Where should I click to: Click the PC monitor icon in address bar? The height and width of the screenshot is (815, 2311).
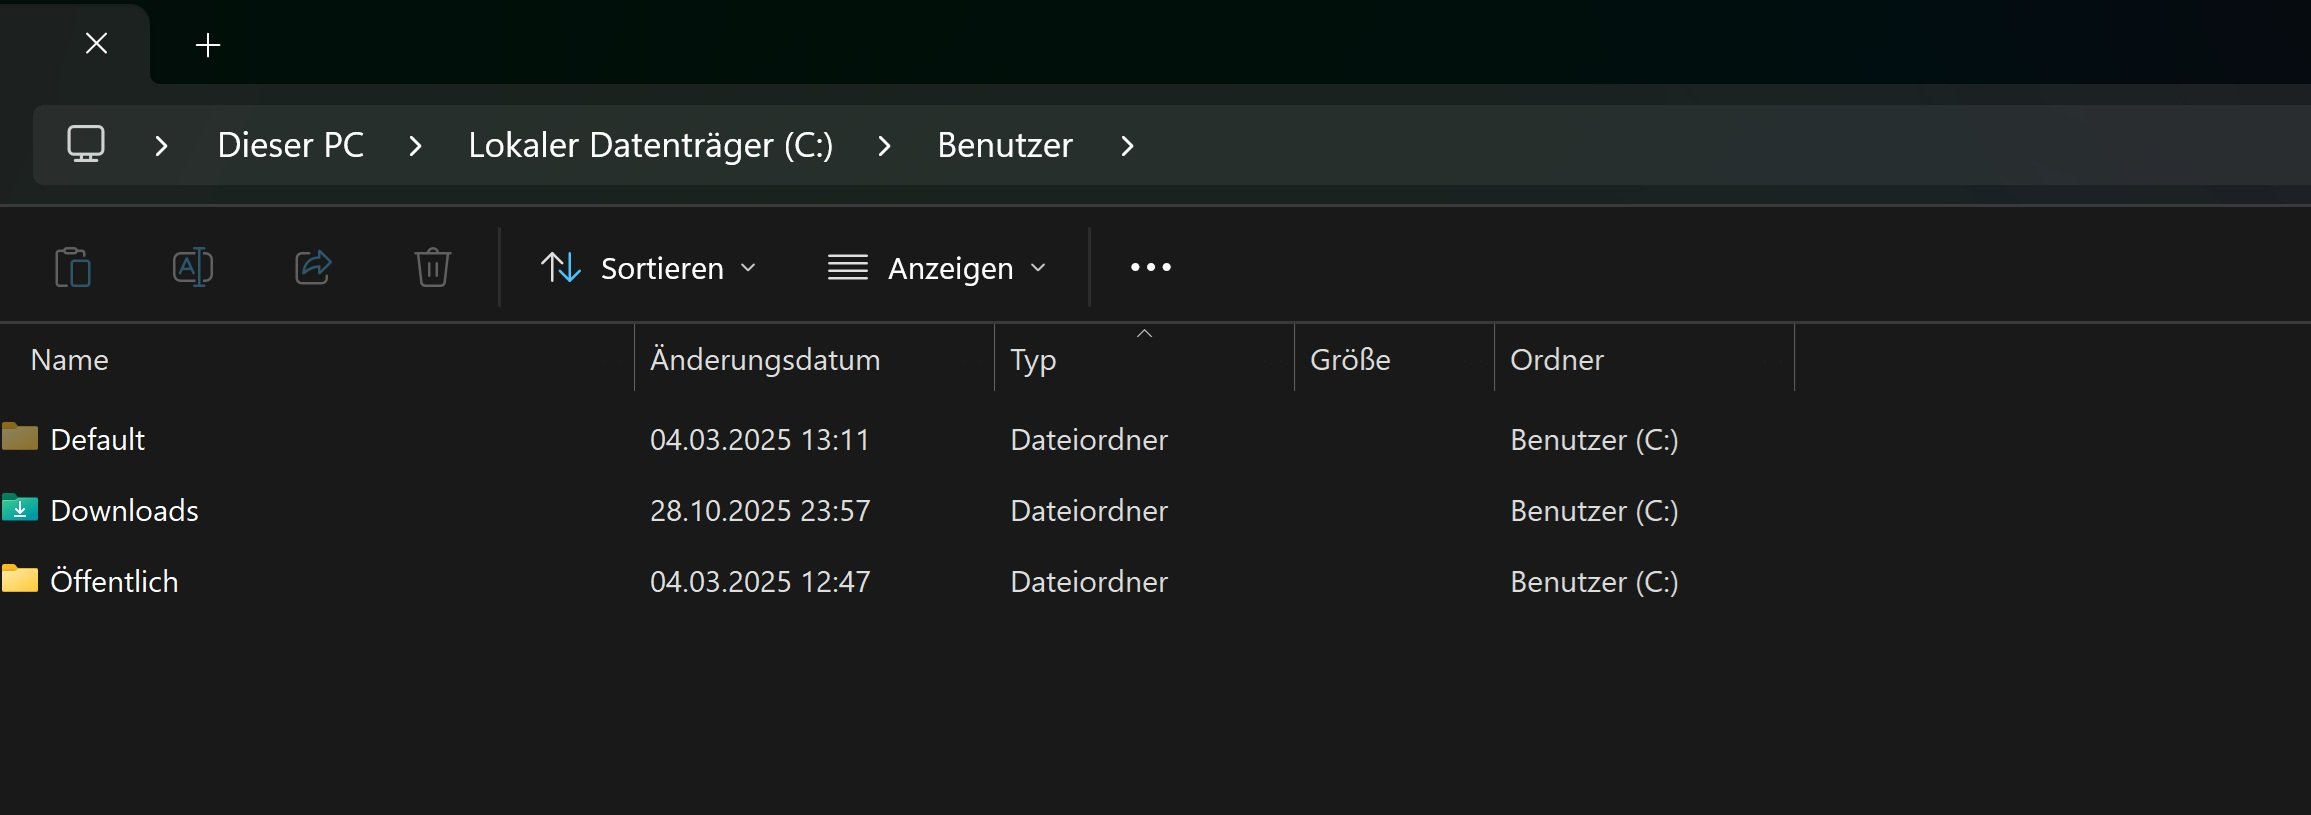point(86,144)
